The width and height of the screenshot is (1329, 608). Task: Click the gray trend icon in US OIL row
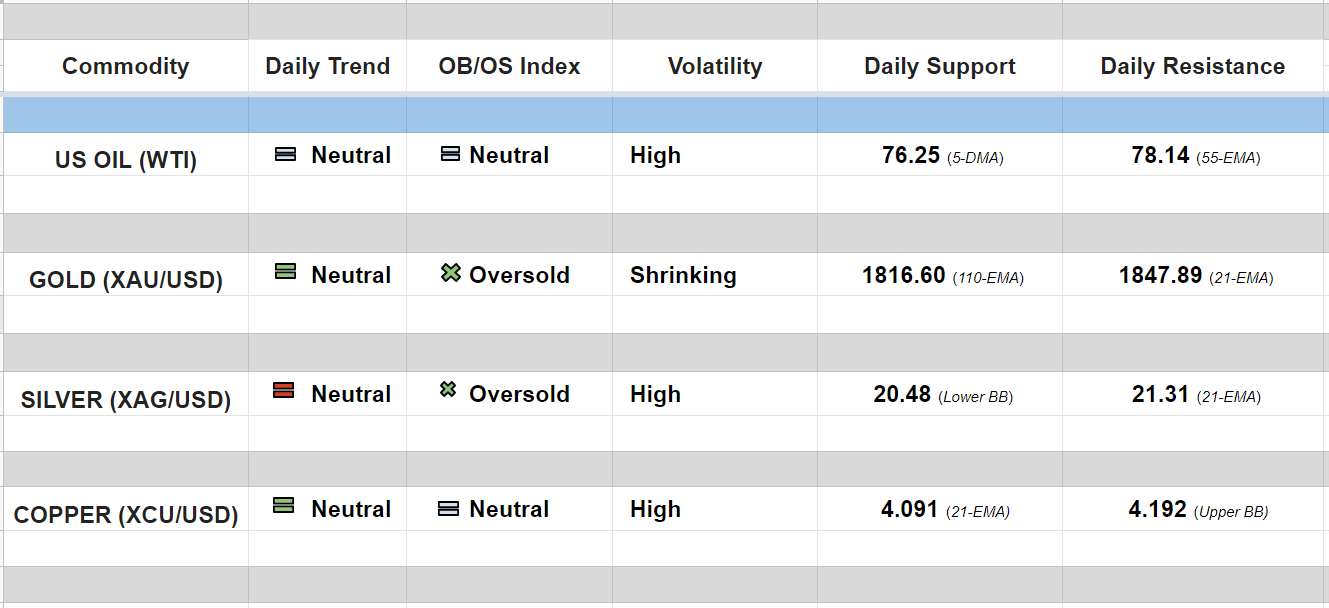pyautogui.click(x=285, y=155)
